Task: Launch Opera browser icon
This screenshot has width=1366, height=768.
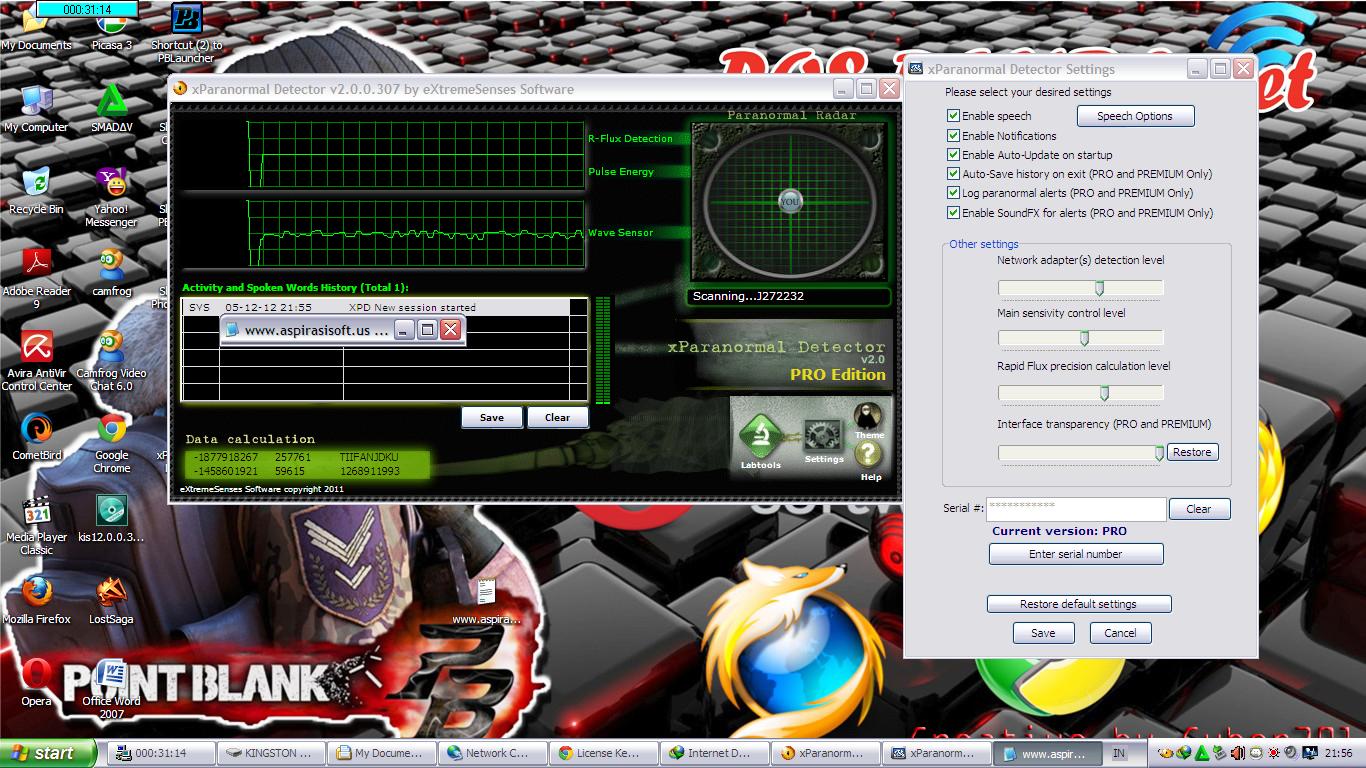Action: tap(37, 682)
